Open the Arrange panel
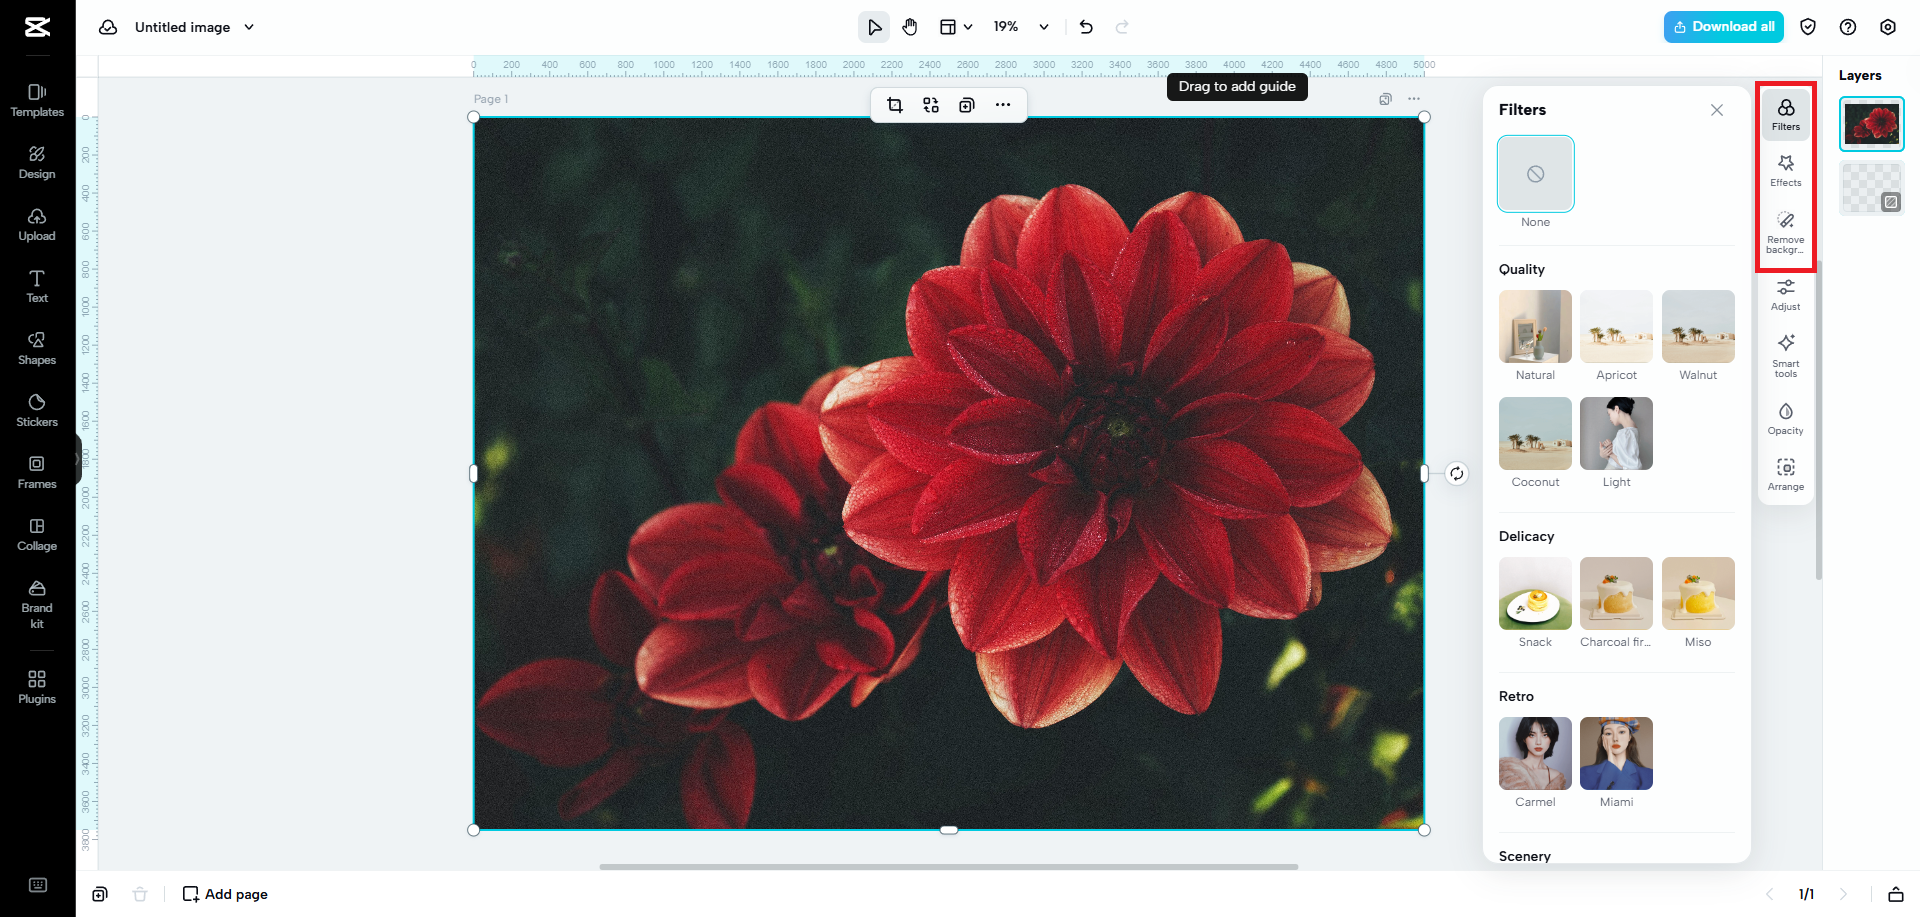 click(1785, 473)
